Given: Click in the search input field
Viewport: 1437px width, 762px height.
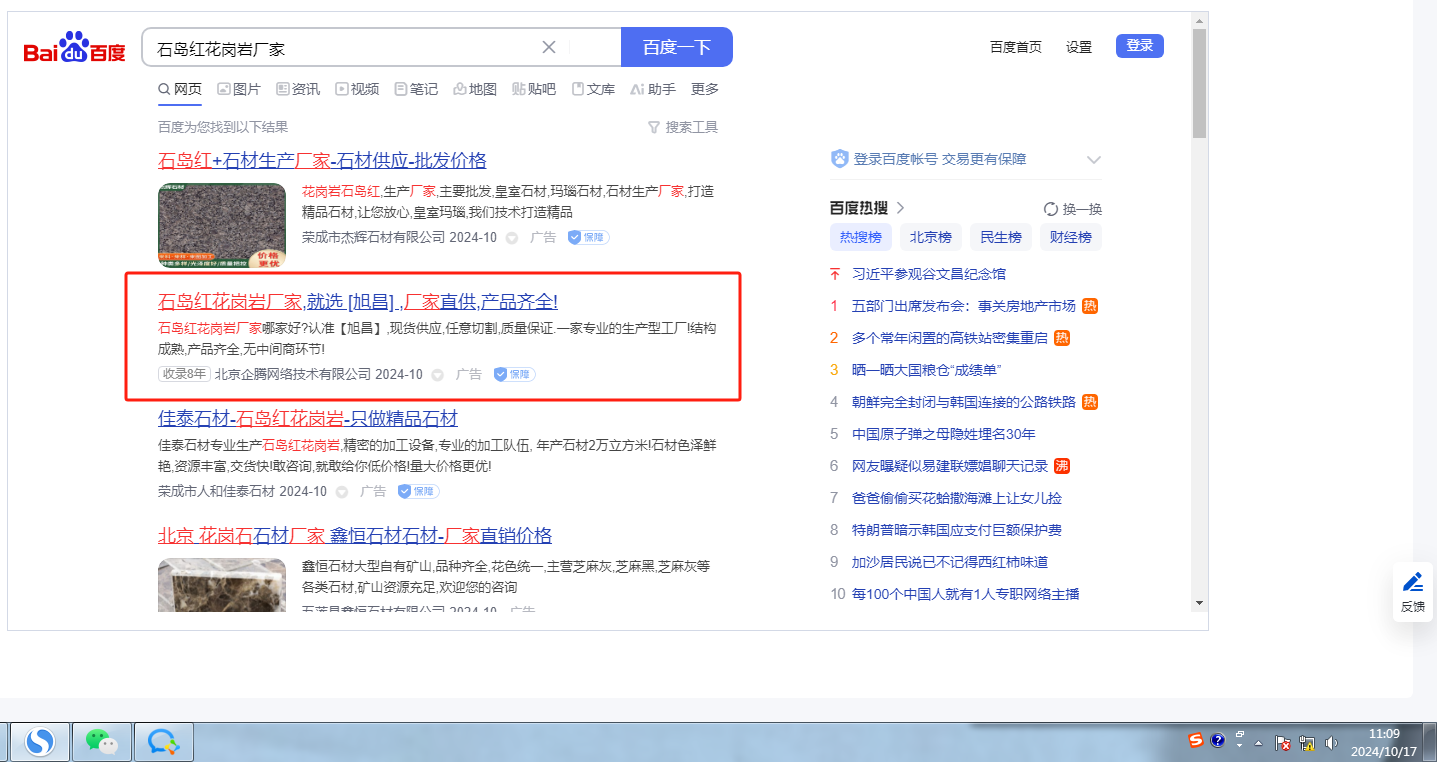Looking at the screenshot, I should click(340, 48).
